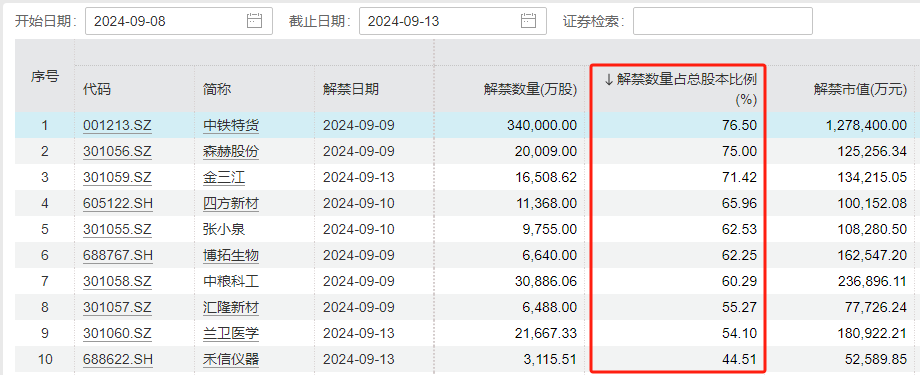Focus the 证券检索 search box
The width and height of the screenshot is (920, 375).
[722, 21]
